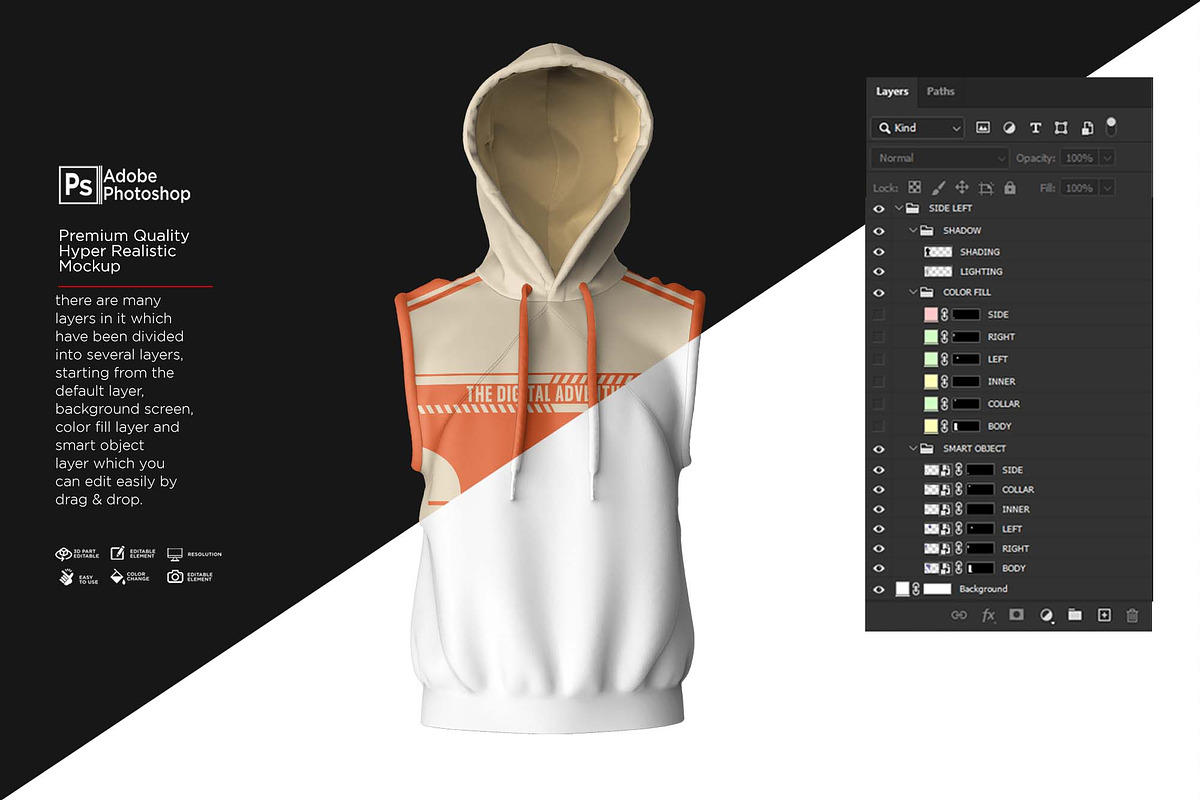1200x800 pixels.
Task: Lock transparent pixels
Action: pyautogui.click(x=914, y=187)
